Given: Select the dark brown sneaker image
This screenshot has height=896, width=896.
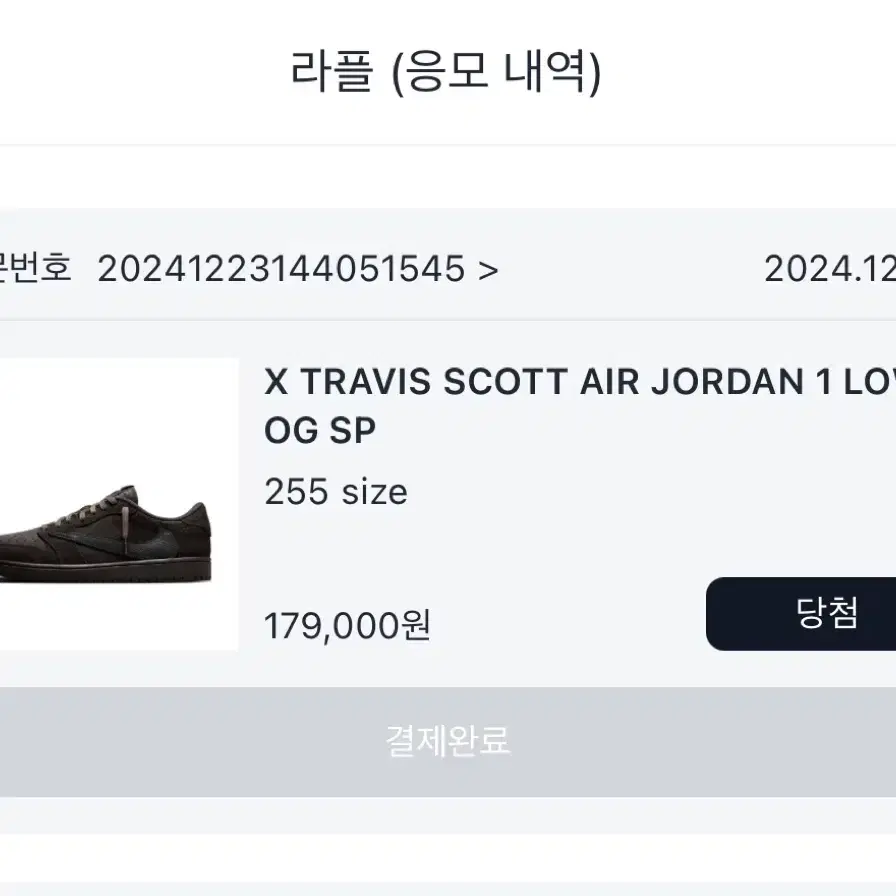Looking at the screenshot, I should 106,534.
